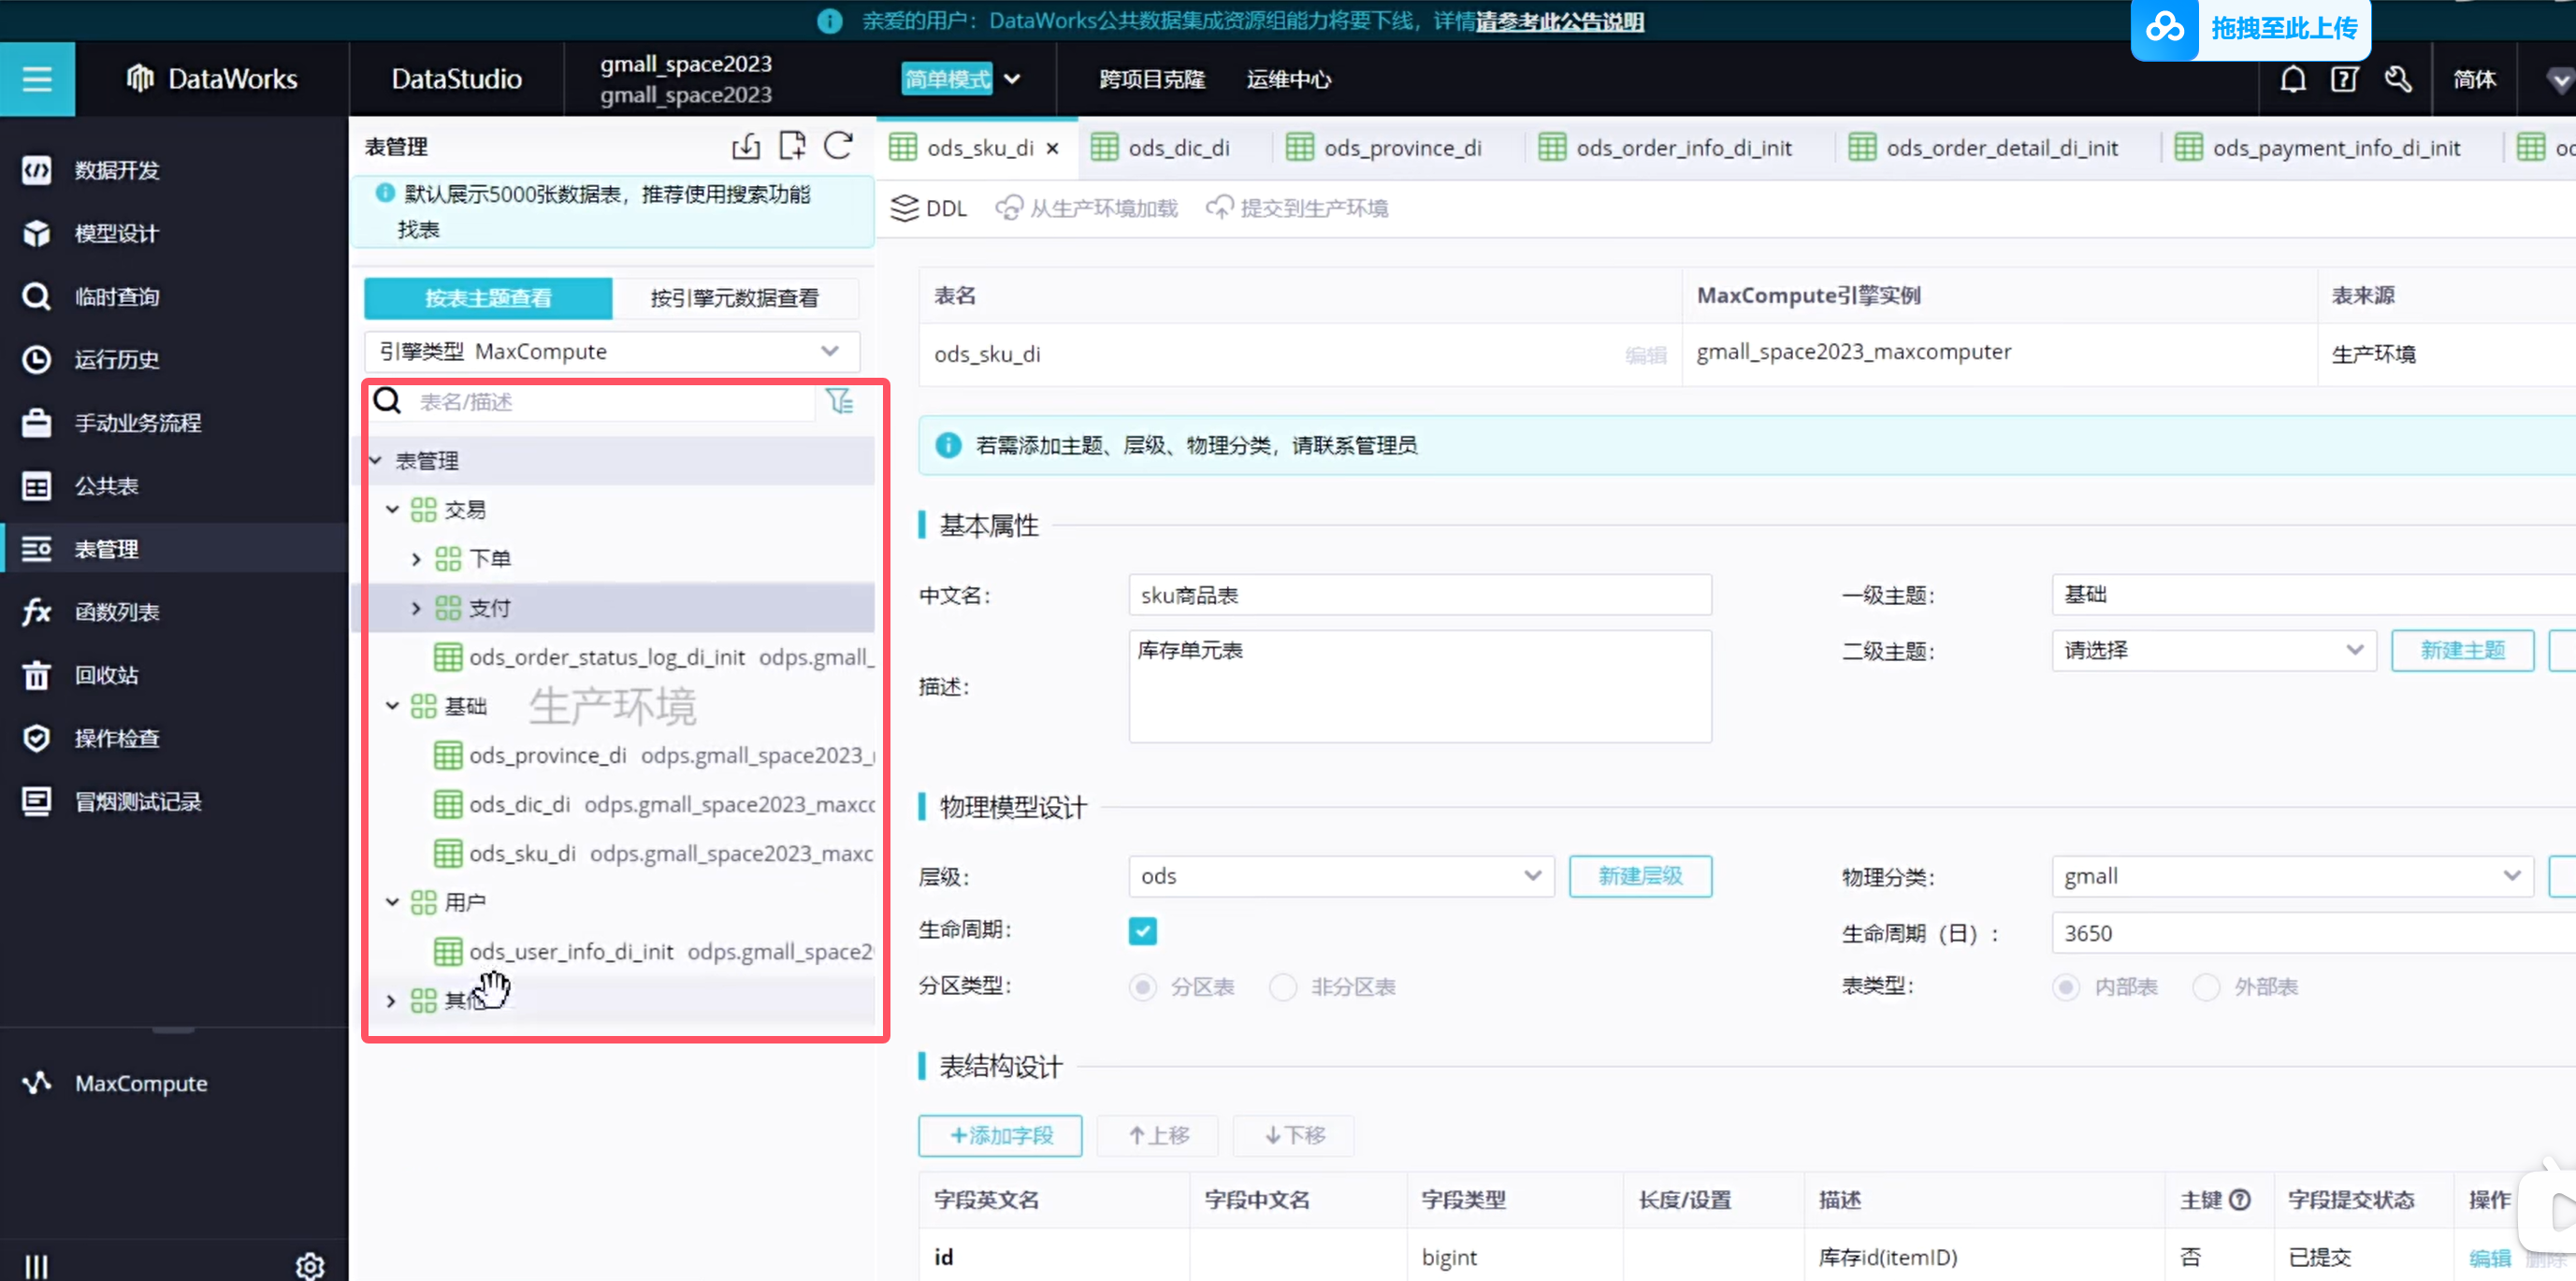Open 回收站 in the left sidebar

(106, 675)
